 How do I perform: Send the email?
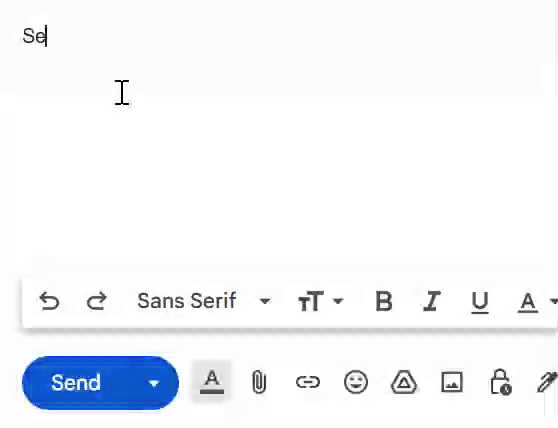click(75, 383)
